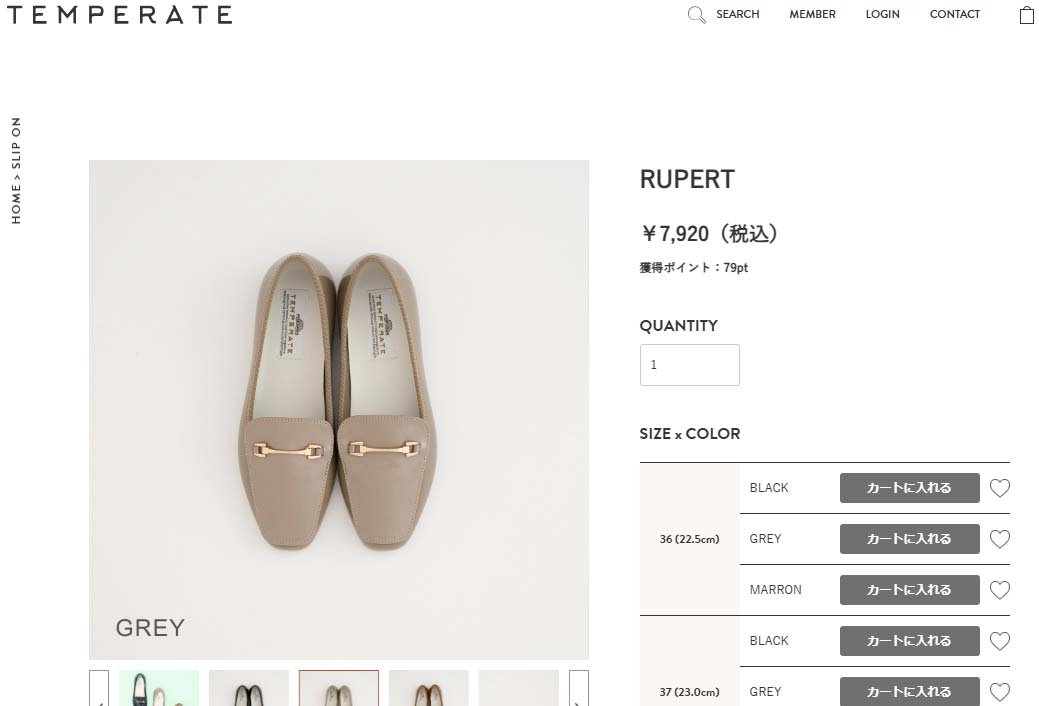Select the brown marron loafers thumbnail
This screenshot has height=706, width=1039.
[429, 689]
